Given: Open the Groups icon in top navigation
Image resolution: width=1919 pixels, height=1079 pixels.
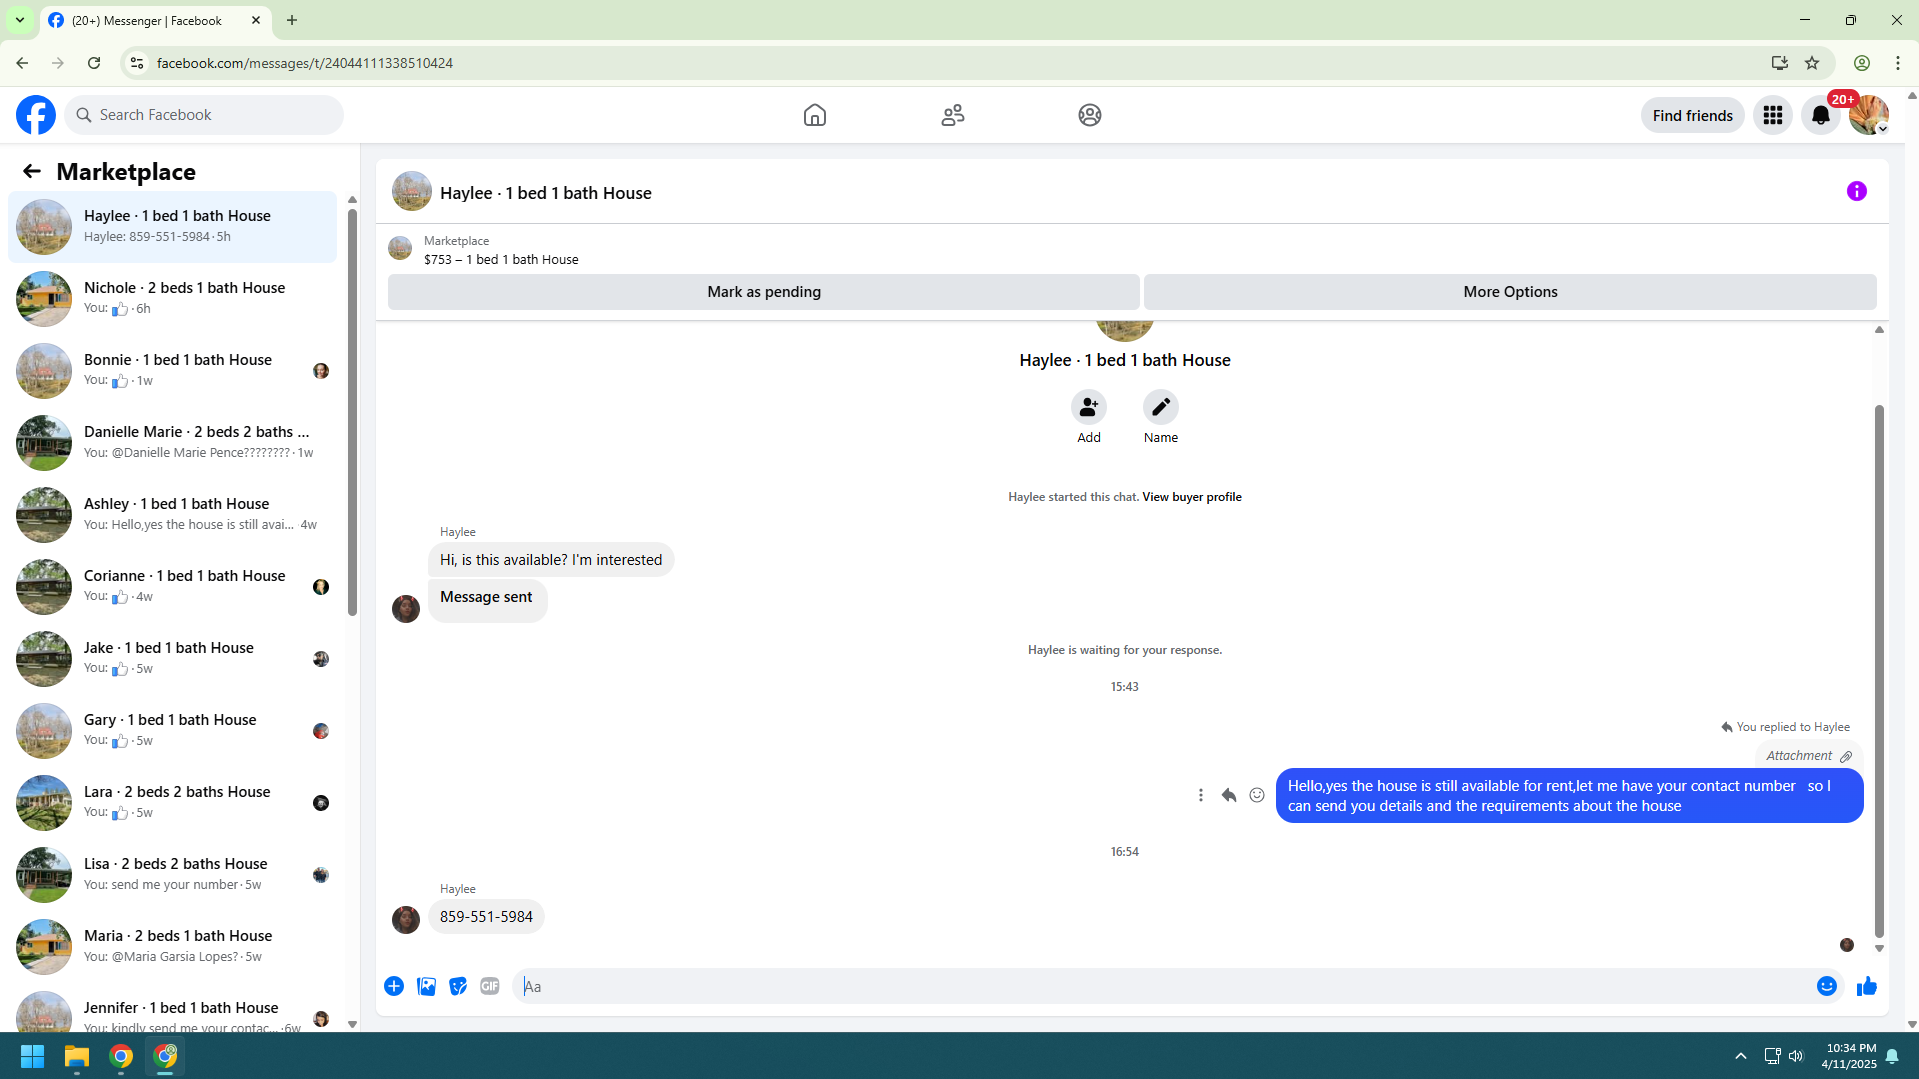Looking at the screenshot, I should coord(1090,115).
